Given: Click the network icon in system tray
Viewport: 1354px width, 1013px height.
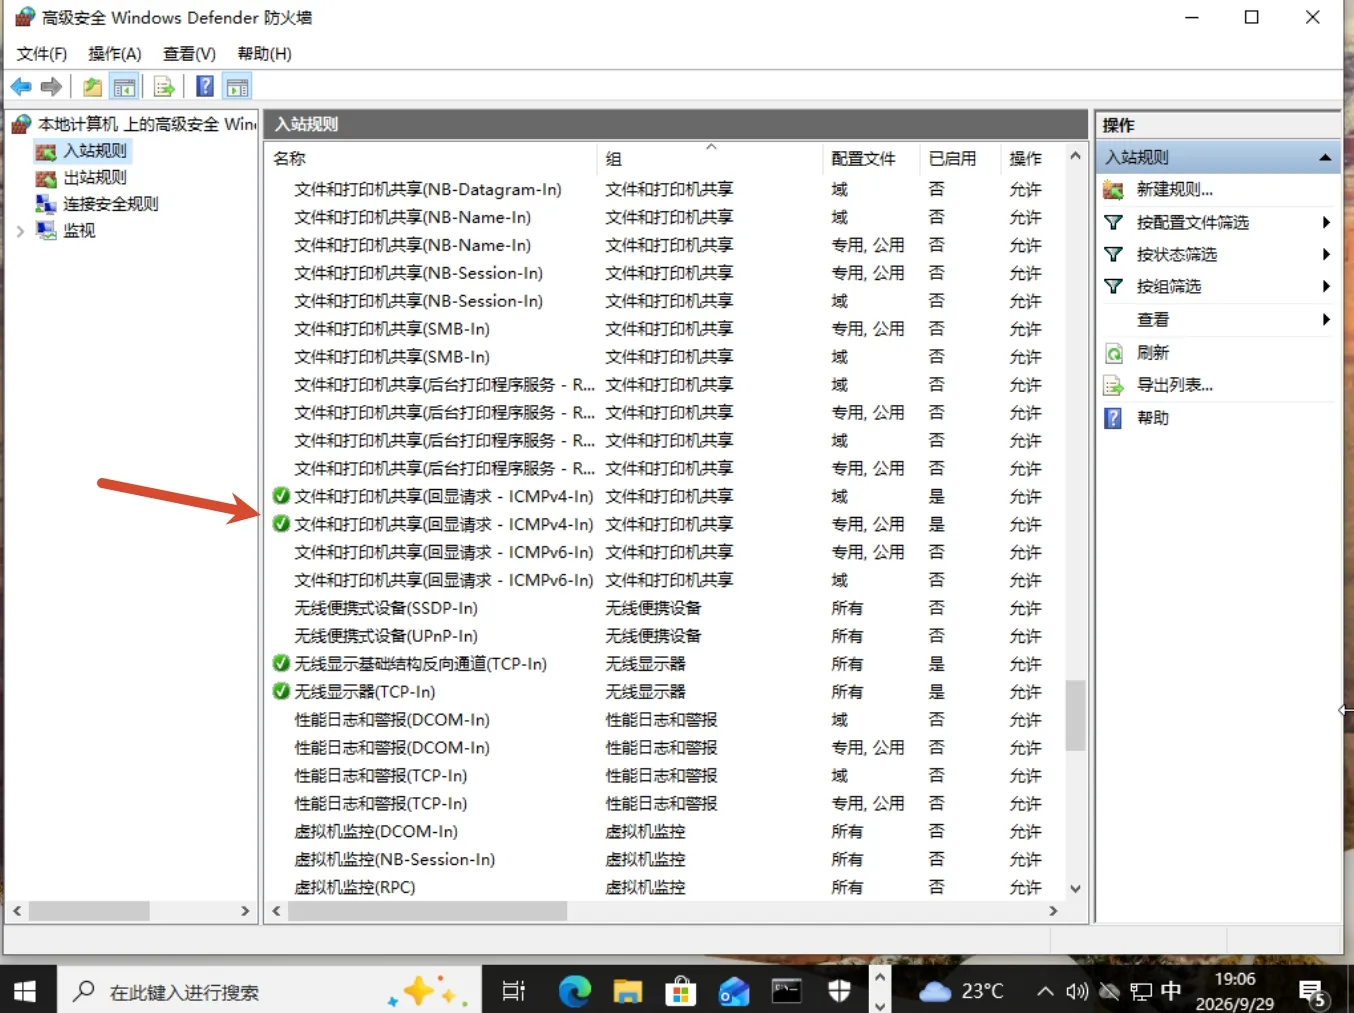Looking at the screenshot, I should click(x=1141, y=991).
